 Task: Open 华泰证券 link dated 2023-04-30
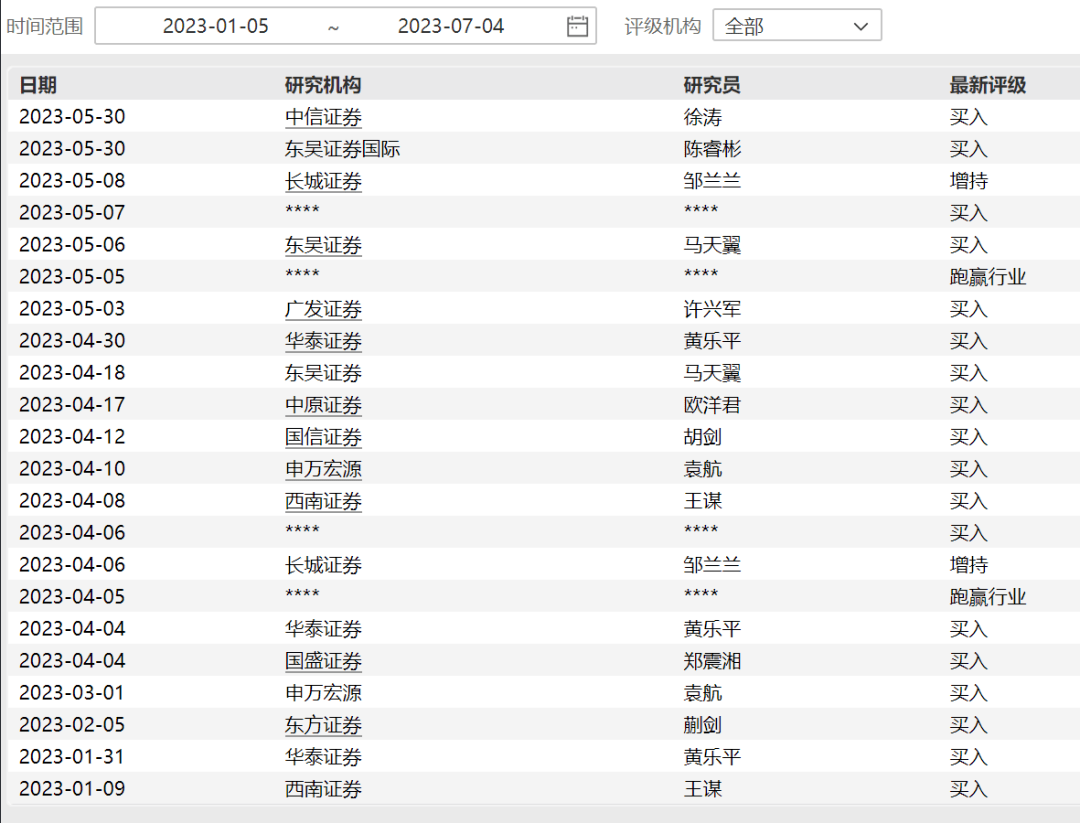coord(323,341)
